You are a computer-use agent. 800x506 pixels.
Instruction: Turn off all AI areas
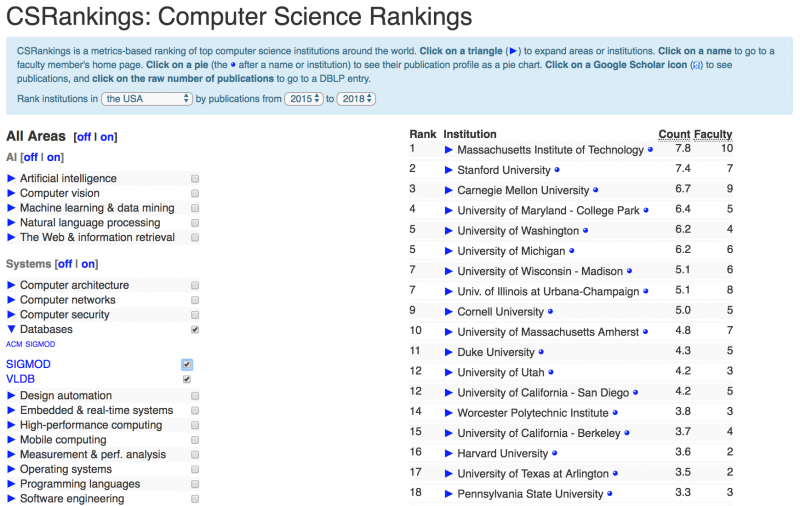click(31, 157)
